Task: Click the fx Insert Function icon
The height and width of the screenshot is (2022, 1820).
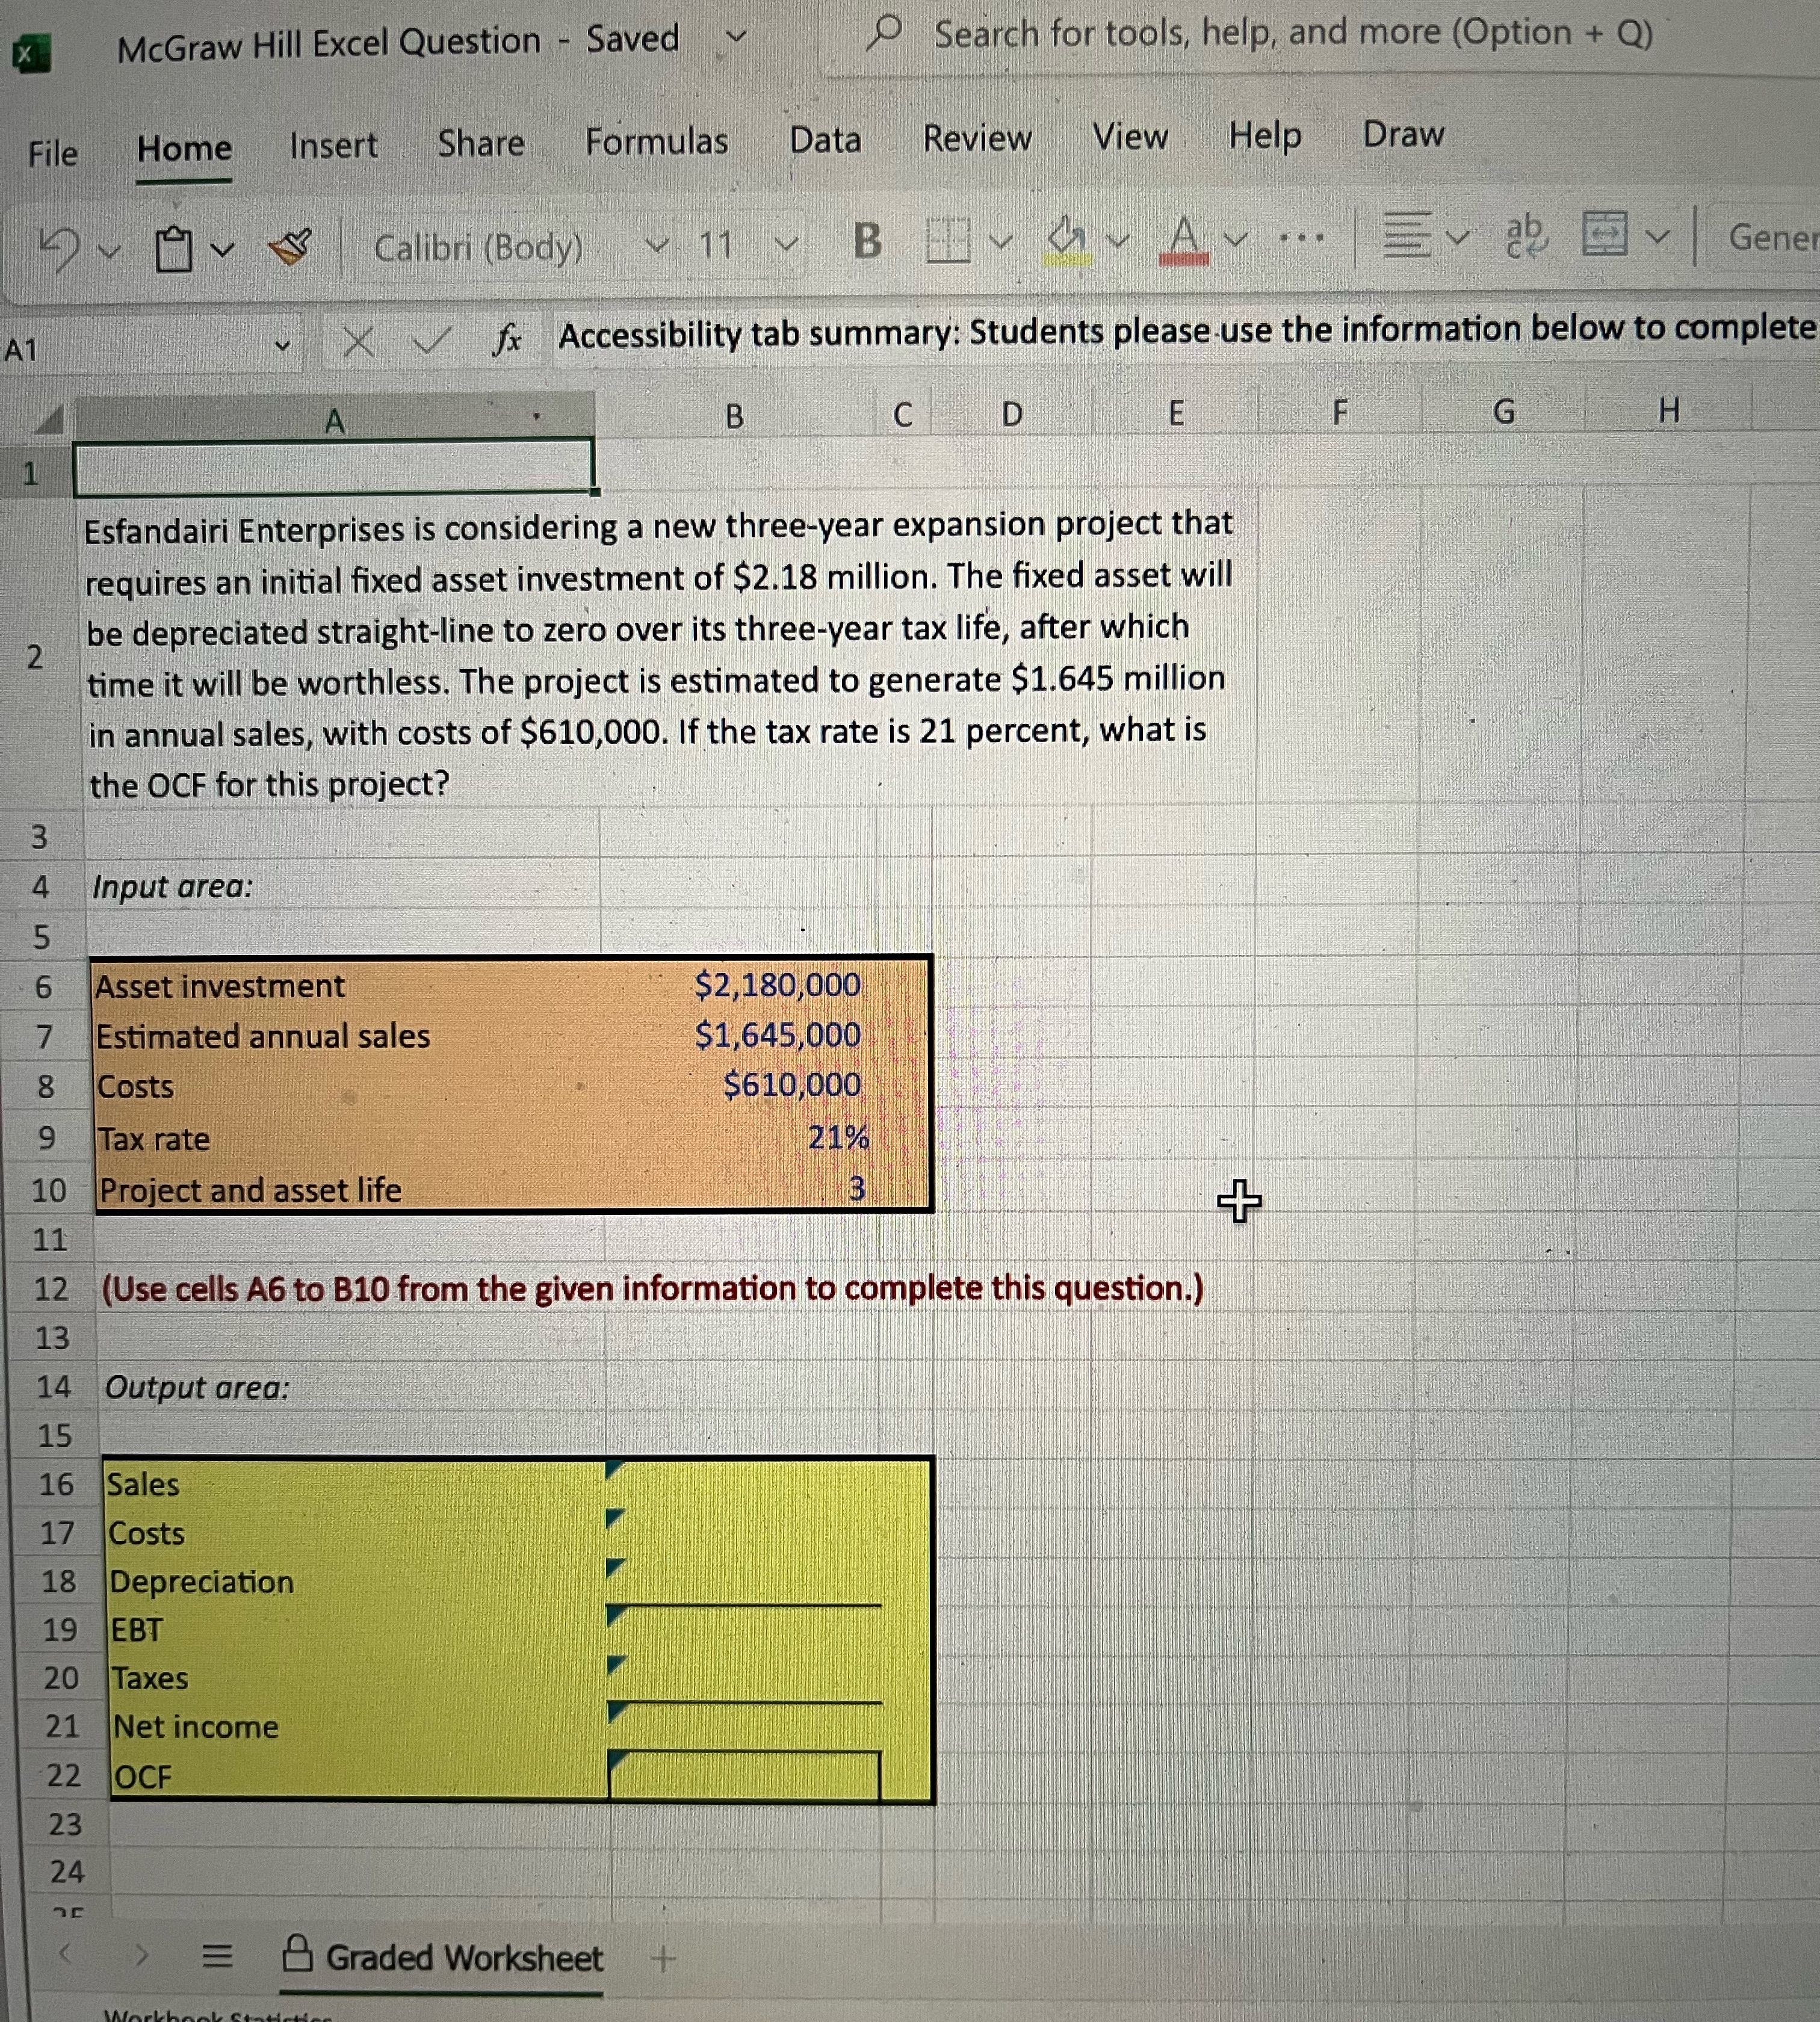Action: click(x=507, y=340)
